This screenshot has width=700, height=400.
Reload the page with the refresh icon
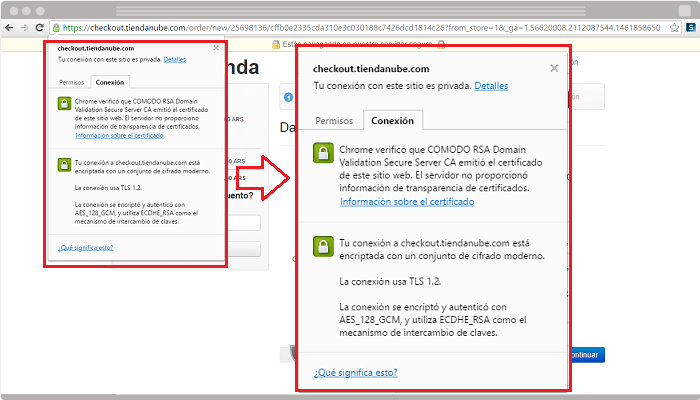(x=39, y=28)
